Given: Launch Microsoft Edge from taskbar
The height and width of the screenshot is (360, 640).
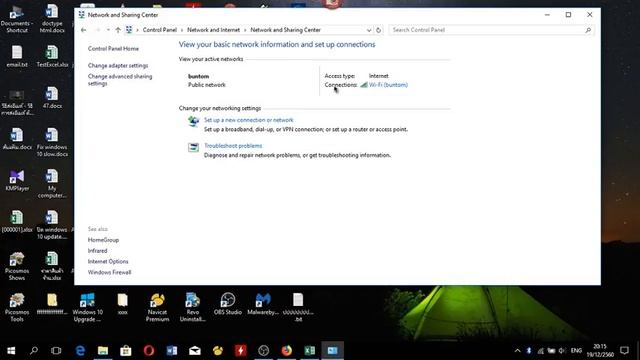Looking at the screenshot, I should coord(80,351).
